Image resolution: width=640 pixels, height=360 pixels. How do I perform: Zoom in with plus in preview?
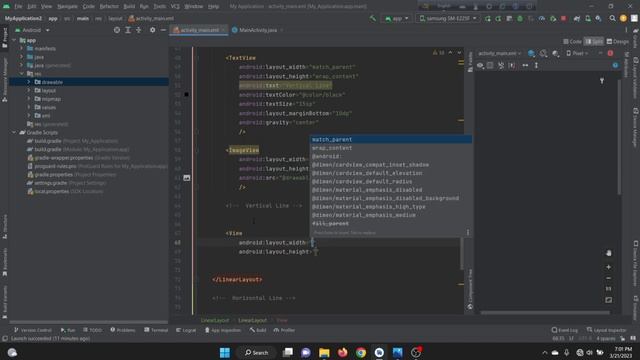point(609,267)
